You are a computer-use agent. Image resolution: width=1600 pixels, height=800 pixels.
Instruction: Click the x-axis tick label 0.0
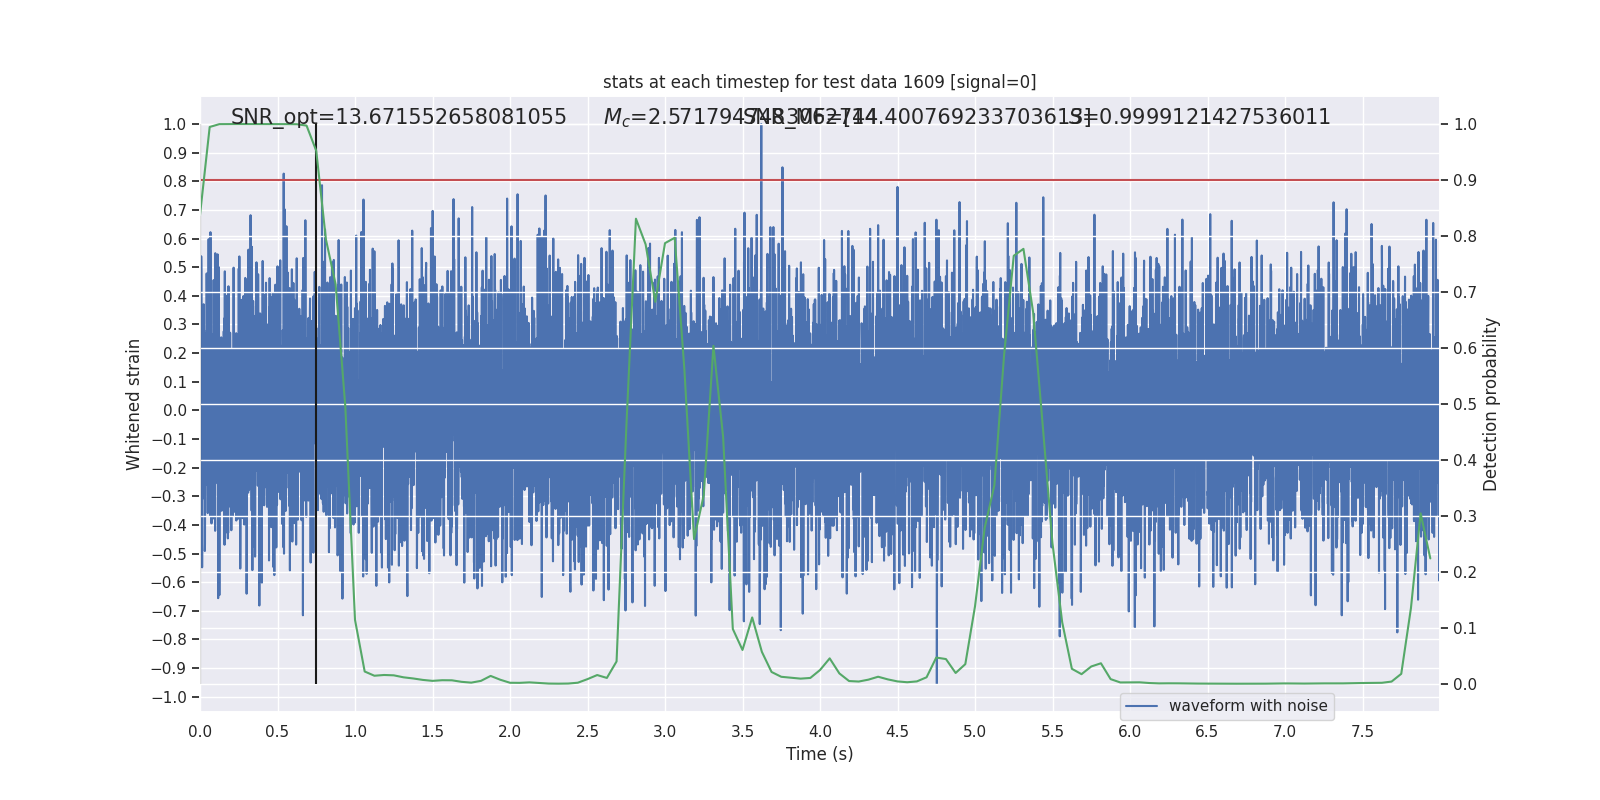point(200,732)
